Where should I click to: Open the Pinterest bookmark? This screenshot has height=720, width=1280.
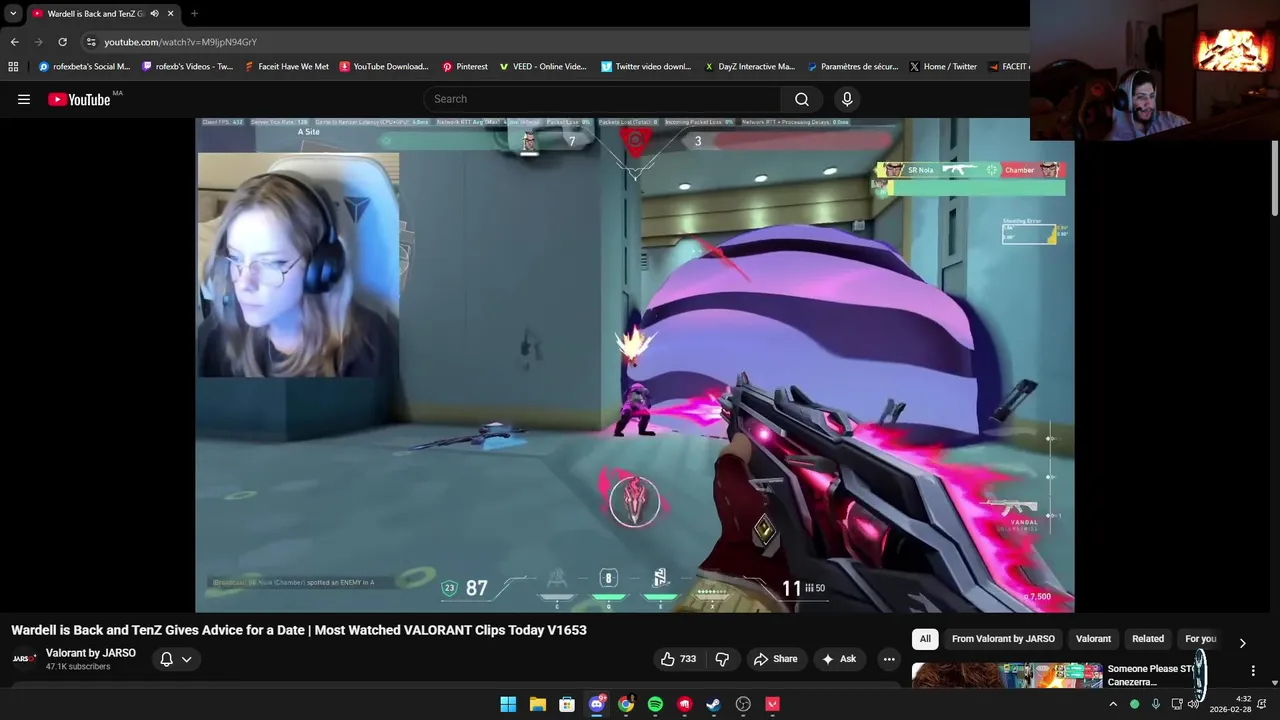pyautogui.click(x=465, y=67)
